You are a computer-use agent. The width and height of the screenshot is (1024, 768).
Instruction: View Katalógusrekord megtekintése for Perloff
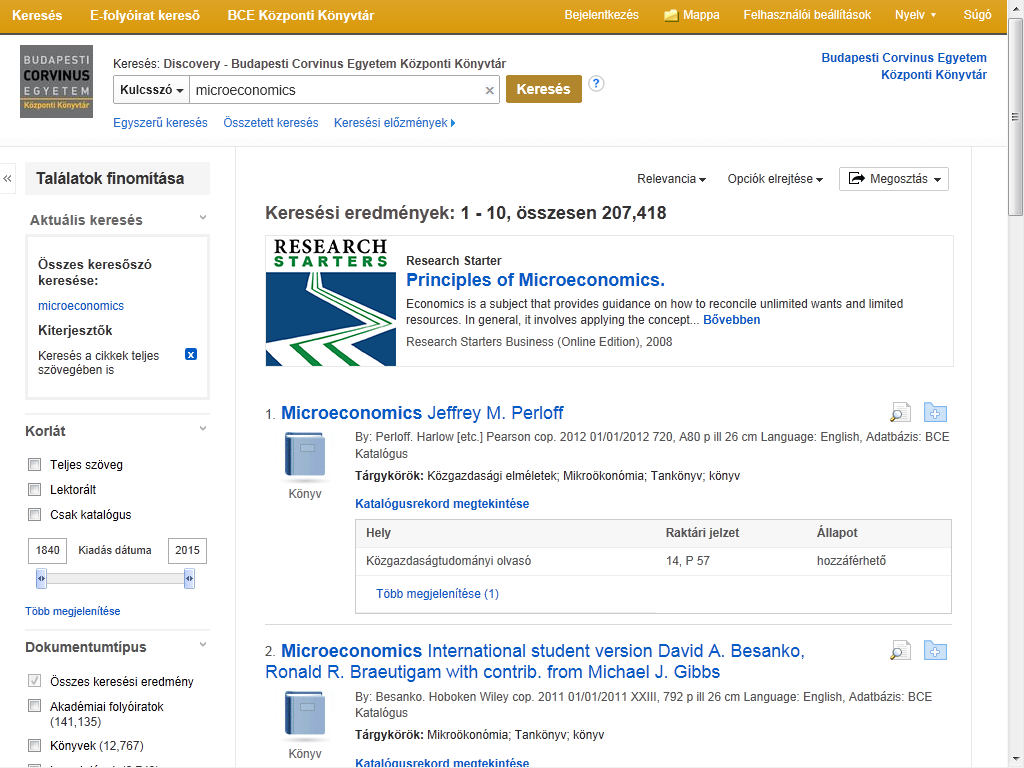tap(442, 504)
